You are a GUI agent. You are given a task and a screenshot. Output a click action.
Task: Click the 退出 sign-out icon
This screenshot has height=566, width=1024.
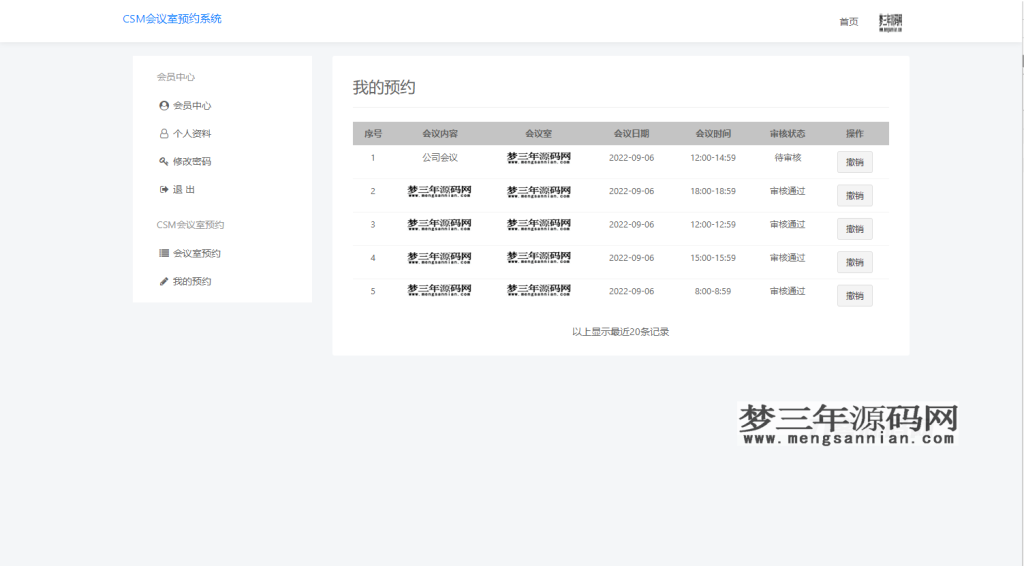point(164,189)
